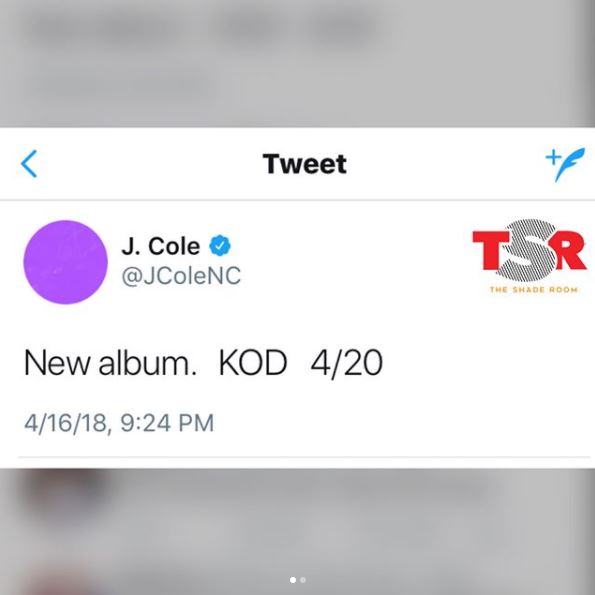
Task: Open the J. Cole display name
Action: tap(161, 246)
